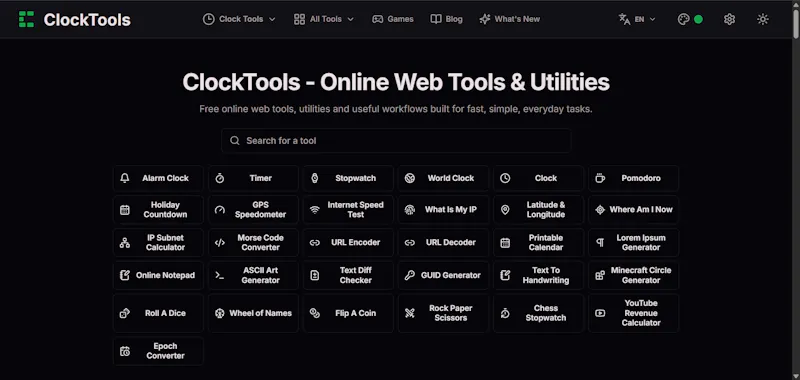Click the Internet Speed Test wifi icon

[x=315, y=210]
